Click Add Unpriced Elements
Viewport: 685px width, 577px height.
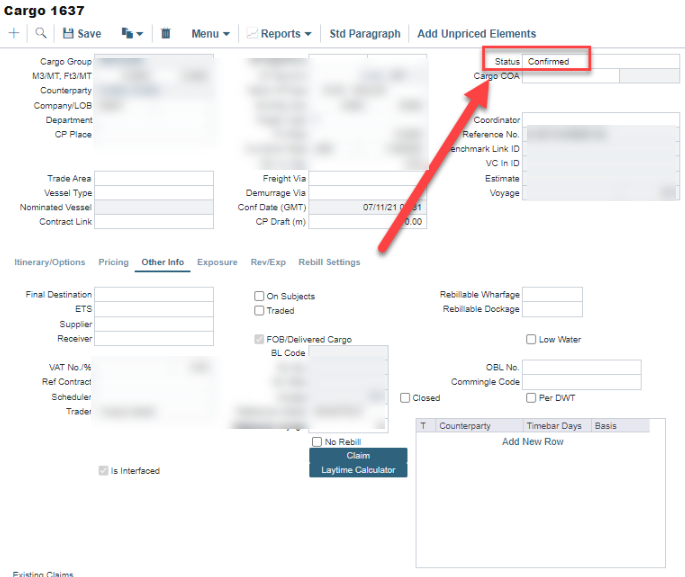477,34
